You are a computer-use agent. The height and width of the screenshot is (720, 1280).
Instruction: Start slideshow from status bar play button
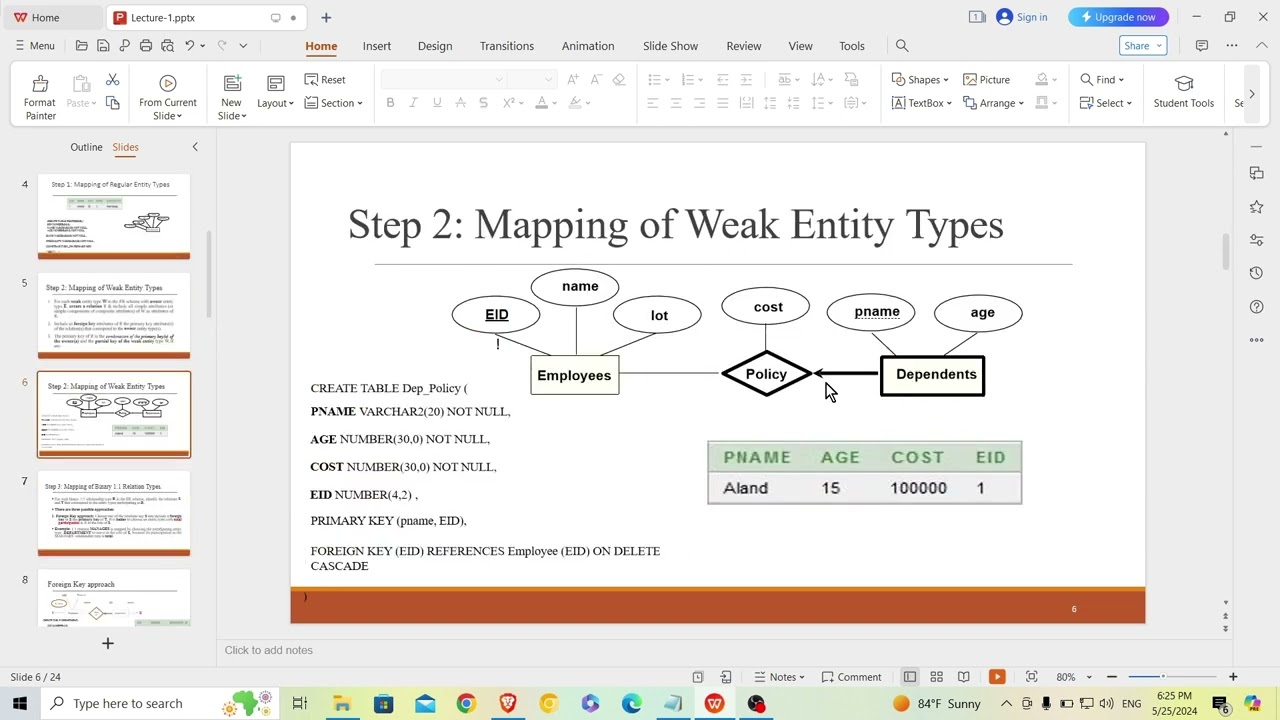[997, 677]
